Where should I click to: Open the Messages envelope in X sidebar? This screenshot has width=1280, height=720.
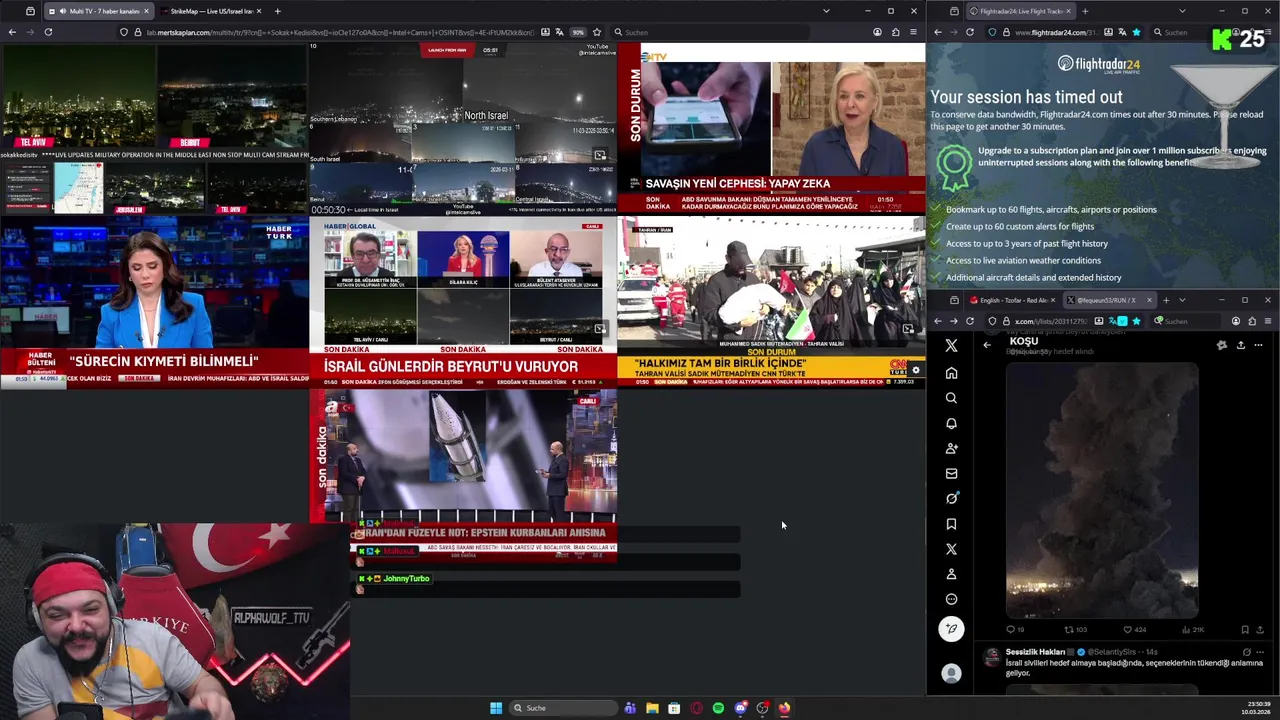951,474
